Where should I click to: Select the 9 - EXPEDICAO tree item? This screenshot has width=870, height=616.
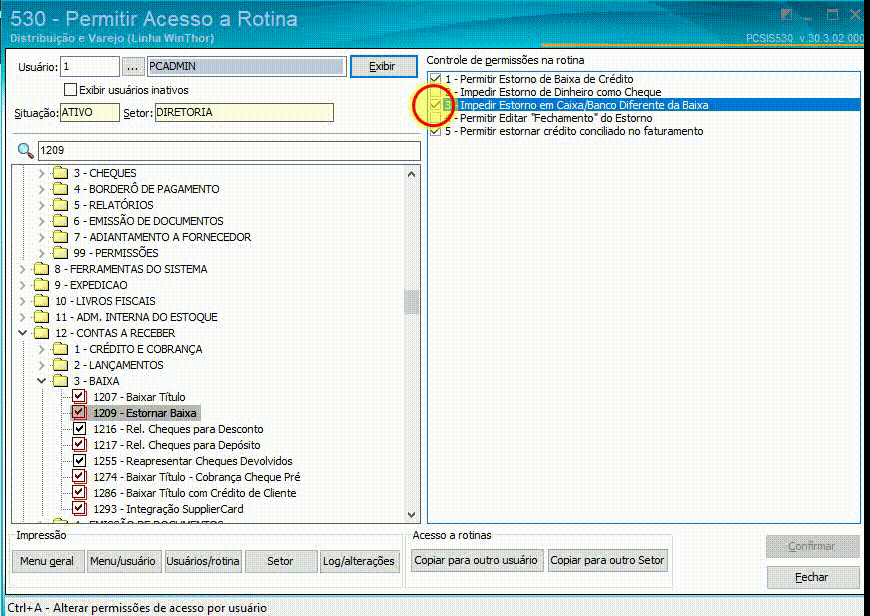(90, 285)
